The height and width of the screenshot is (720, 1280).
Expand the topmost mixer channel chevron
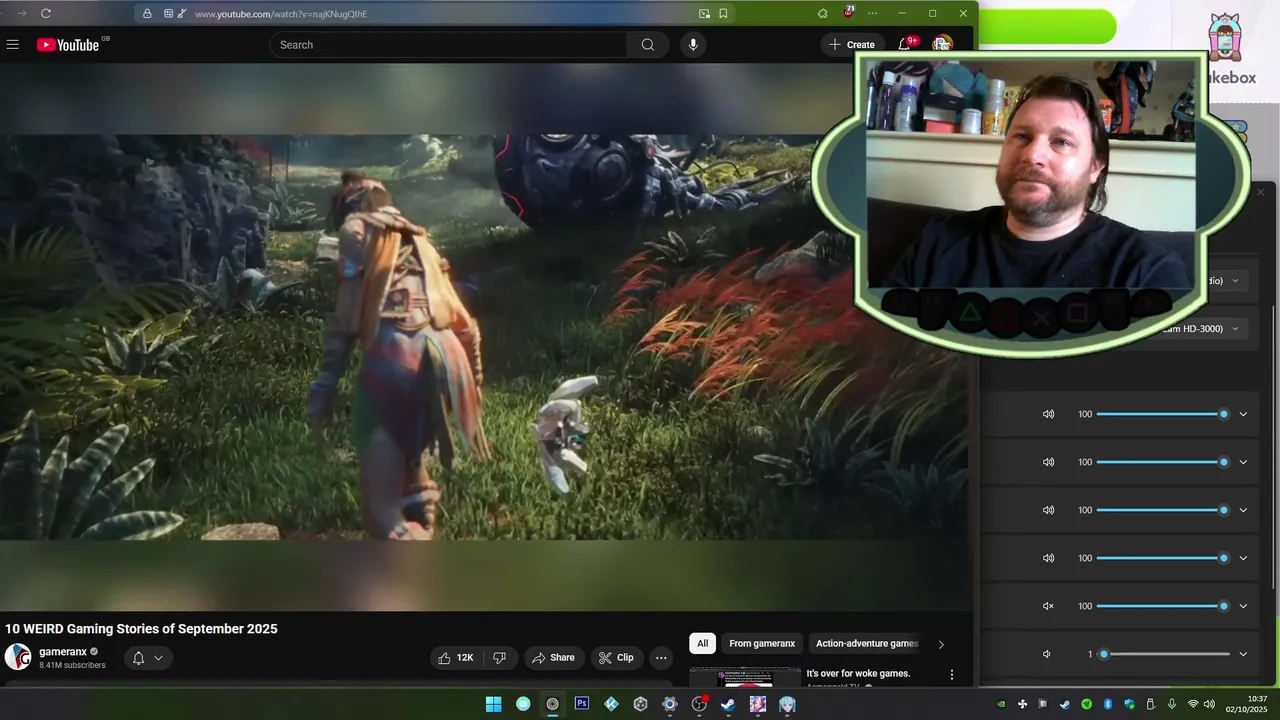click(x=1243, y=414)
